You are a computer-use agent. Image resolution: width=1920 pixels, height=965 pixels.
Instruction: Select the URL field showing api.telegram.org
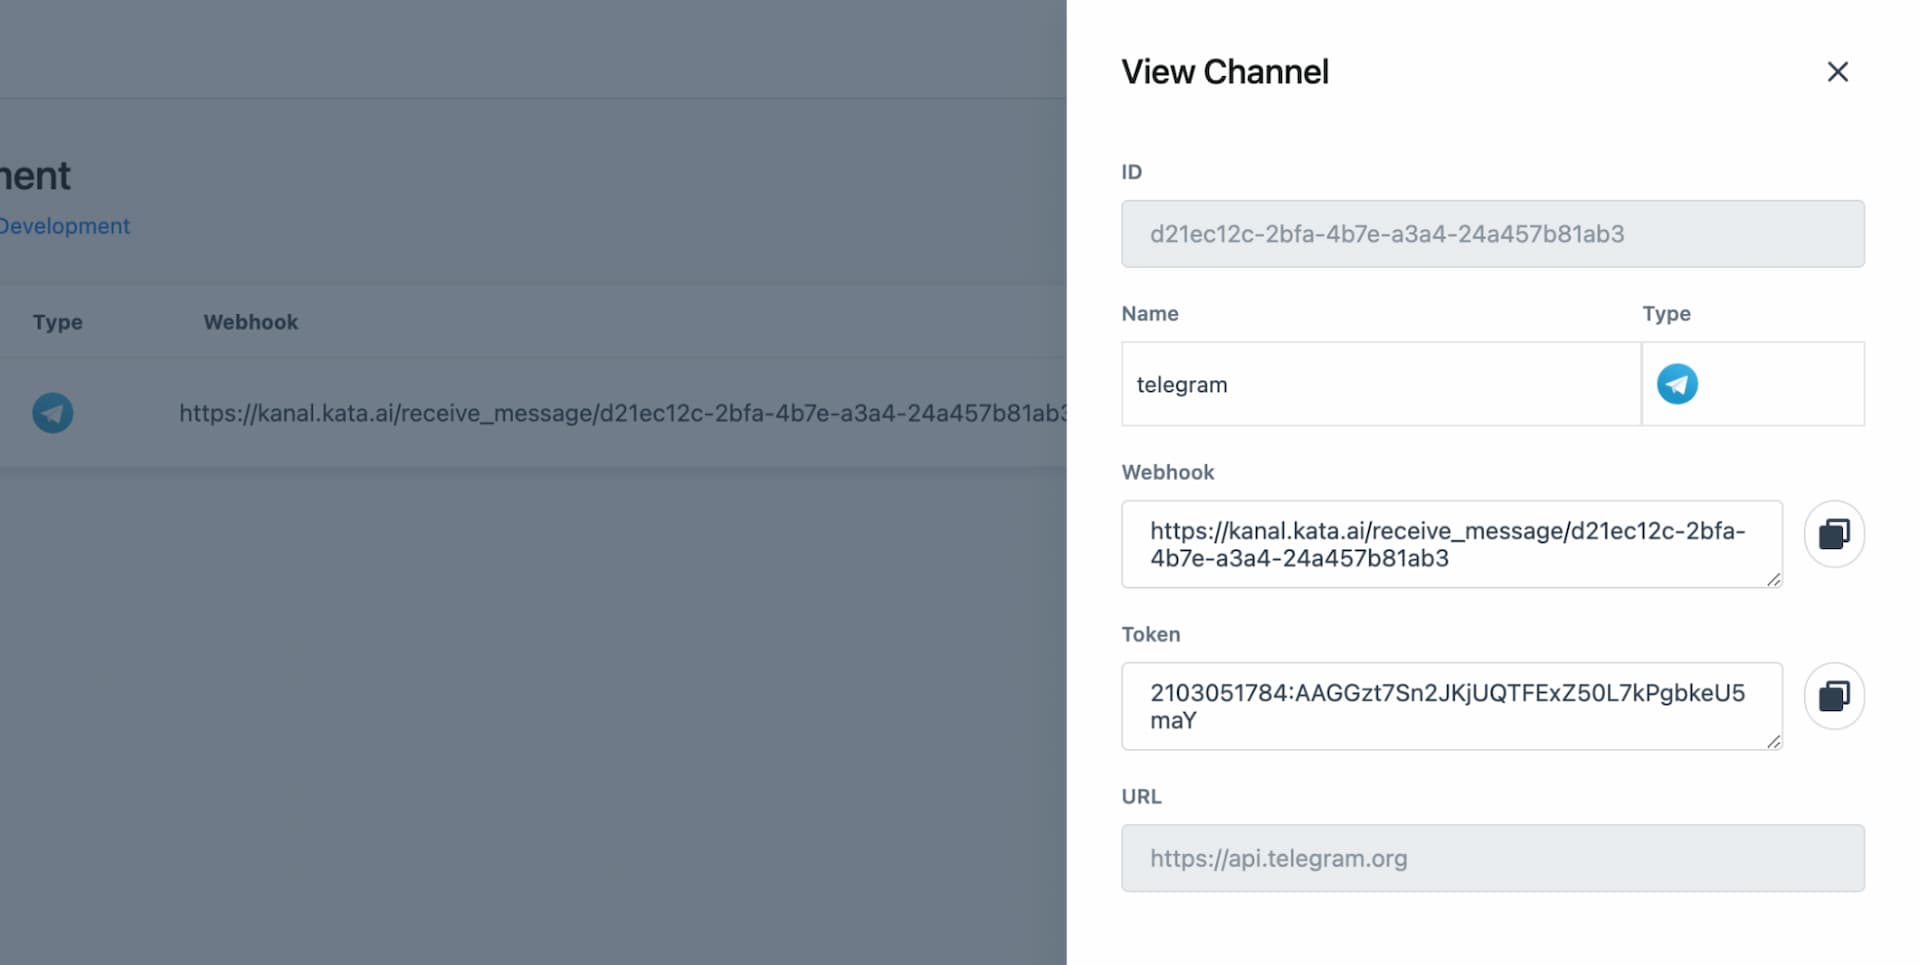(1492, 858)
